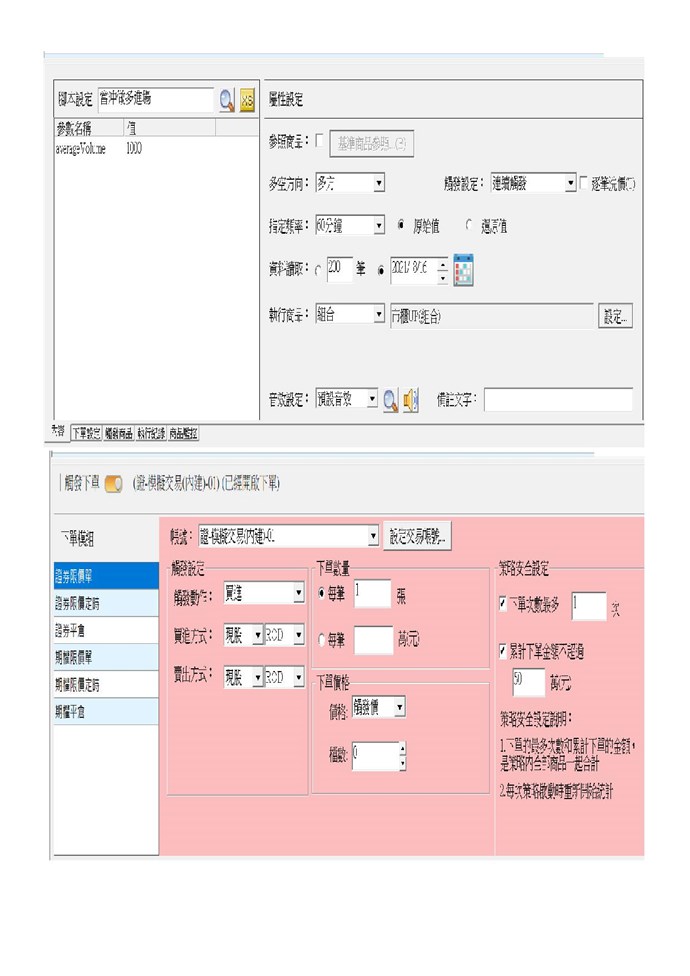Open the 賣出方式 ROD dropdown
The image size is (690, 976).
(x=284, y=677)
